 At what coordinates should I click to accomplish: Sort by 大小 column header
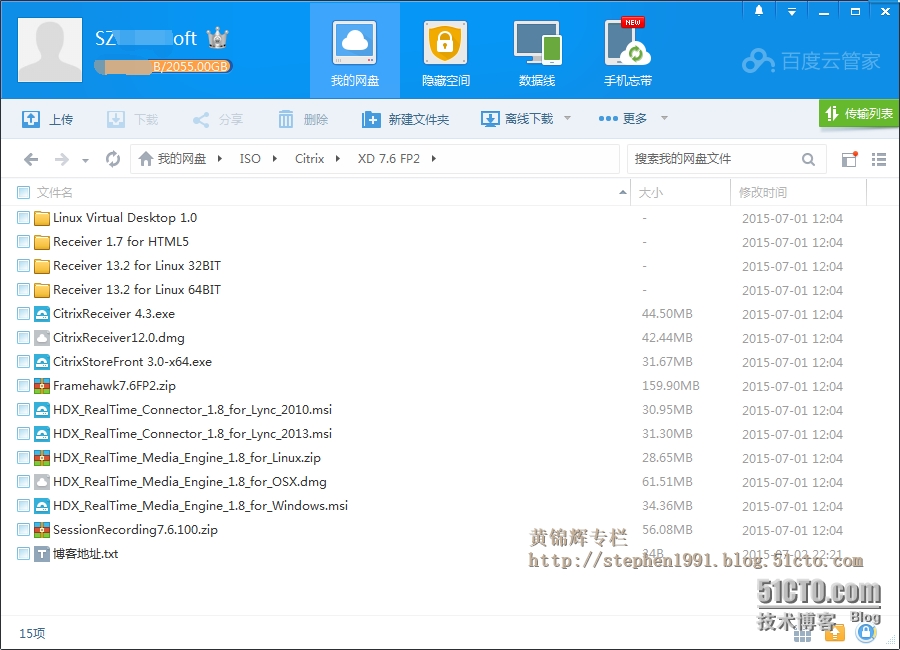coord(680,192)
